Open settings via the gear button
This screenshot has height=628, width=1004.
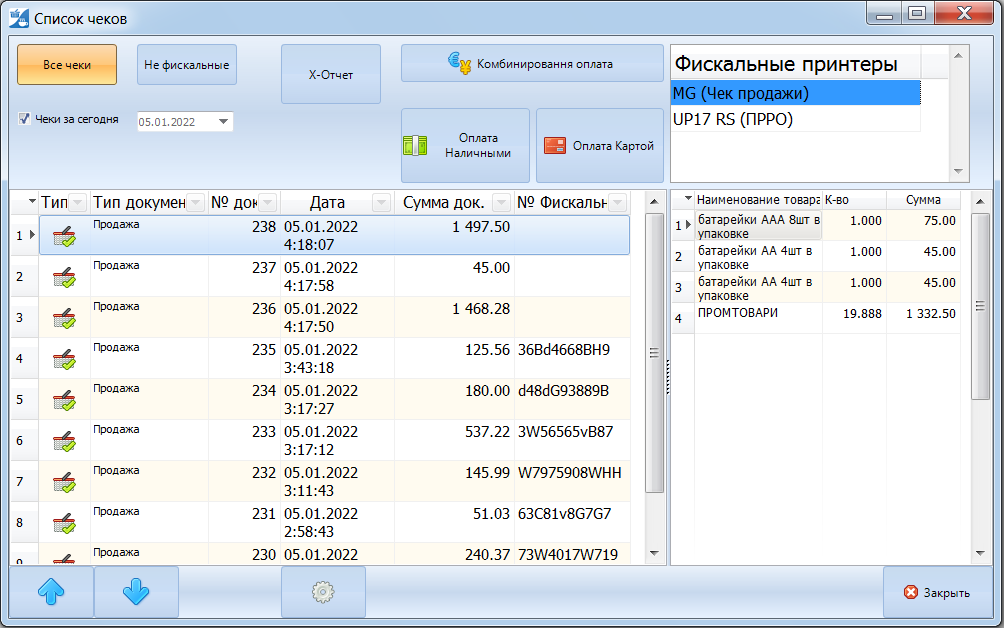coord(323,592)
